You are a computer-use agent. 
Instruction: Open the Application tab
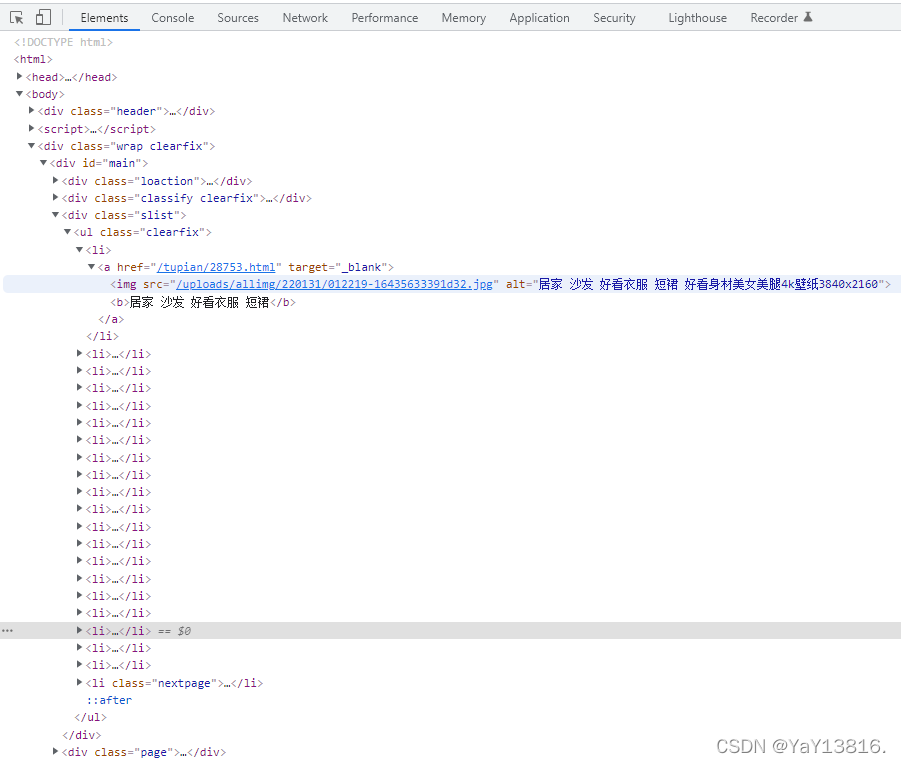539,18
